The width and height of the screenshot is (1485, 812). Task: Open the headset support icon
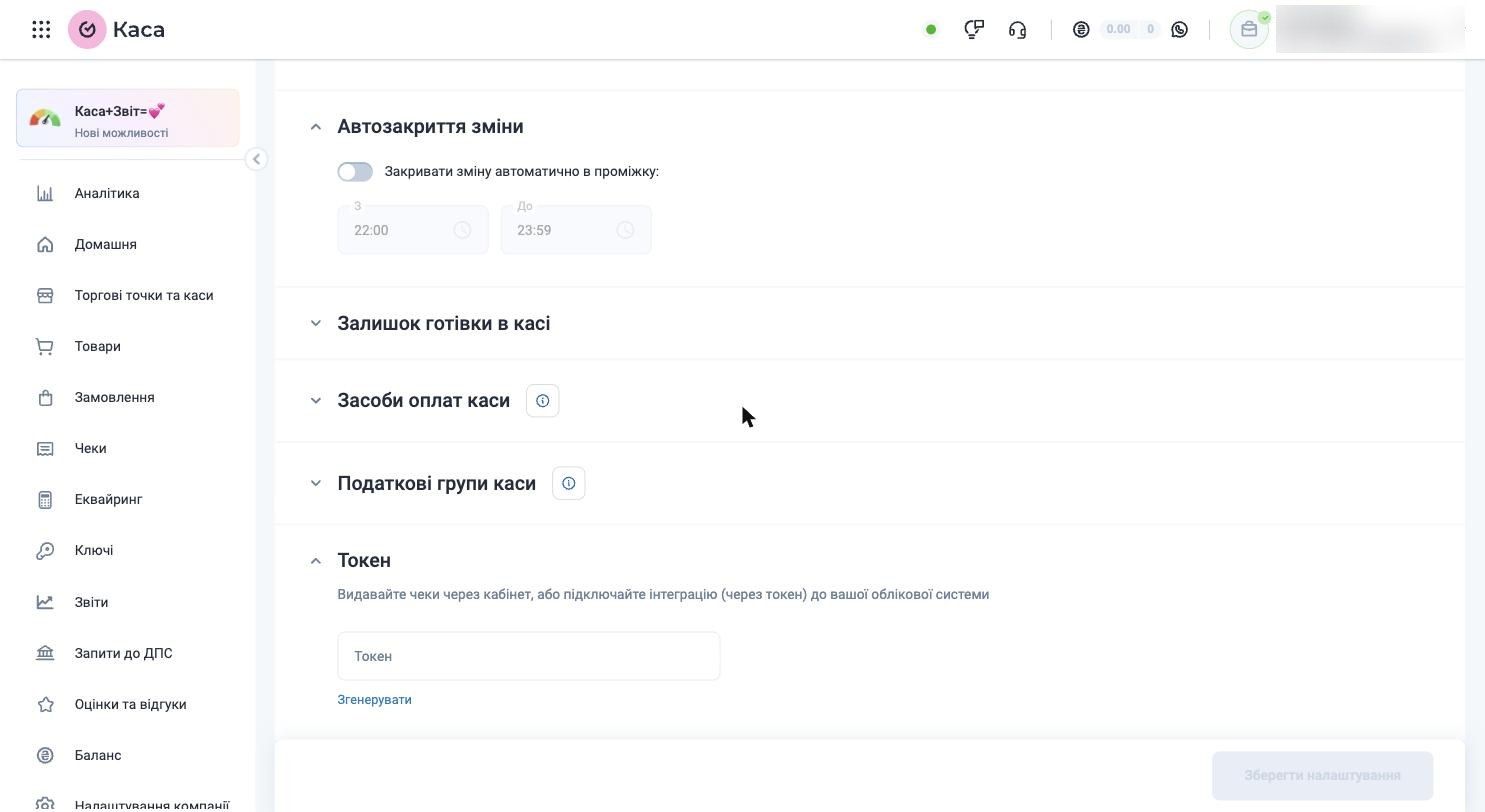[1017, 30]
